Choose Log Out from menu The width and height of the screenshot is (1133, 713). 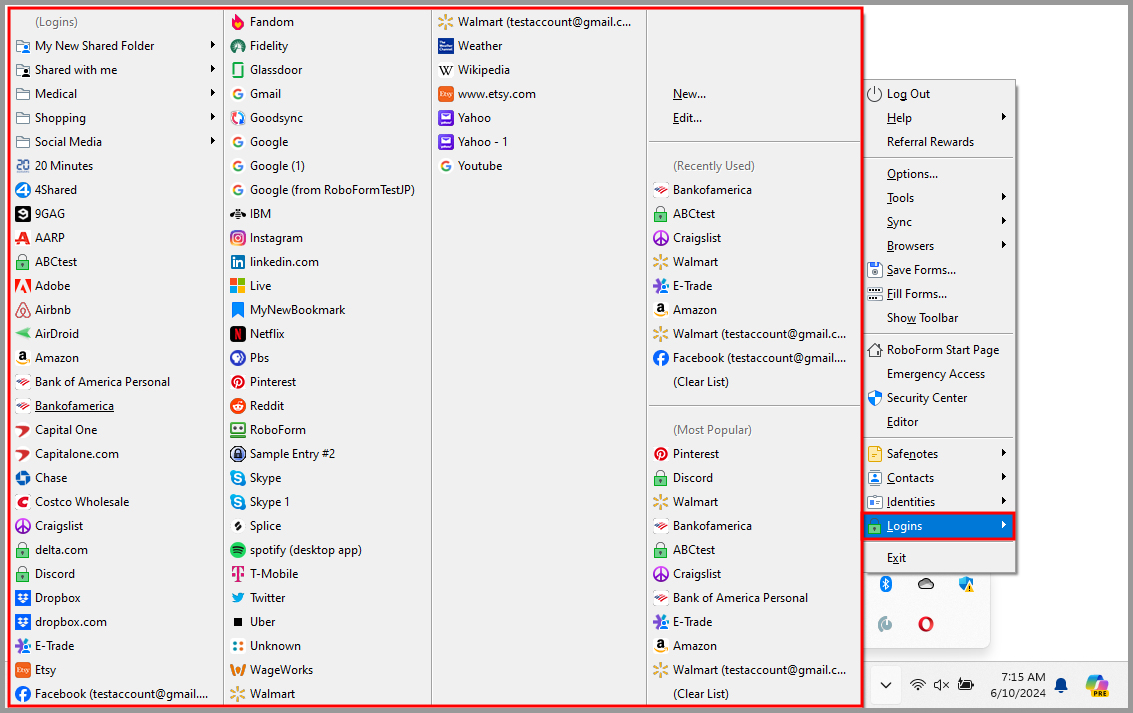(x=939, y=94)
